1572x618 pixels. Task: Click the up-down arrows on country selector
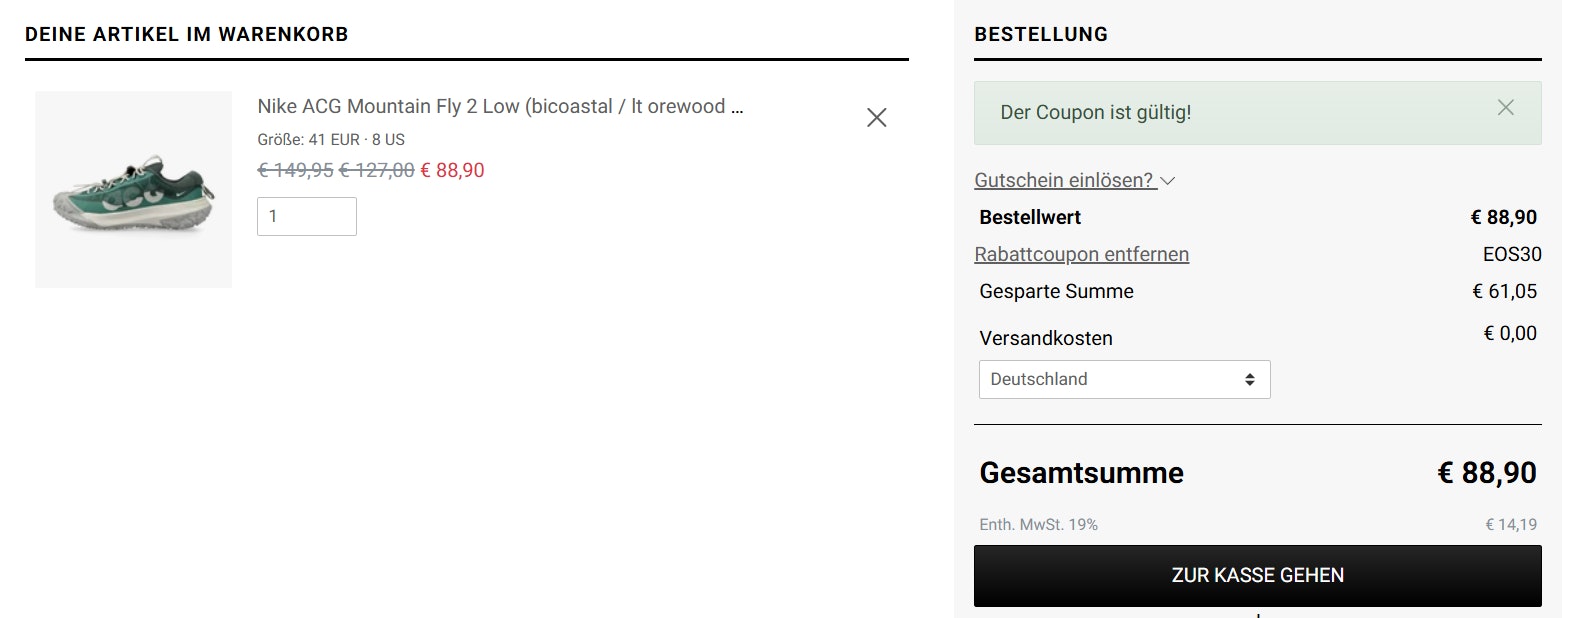click(1249, 380)
